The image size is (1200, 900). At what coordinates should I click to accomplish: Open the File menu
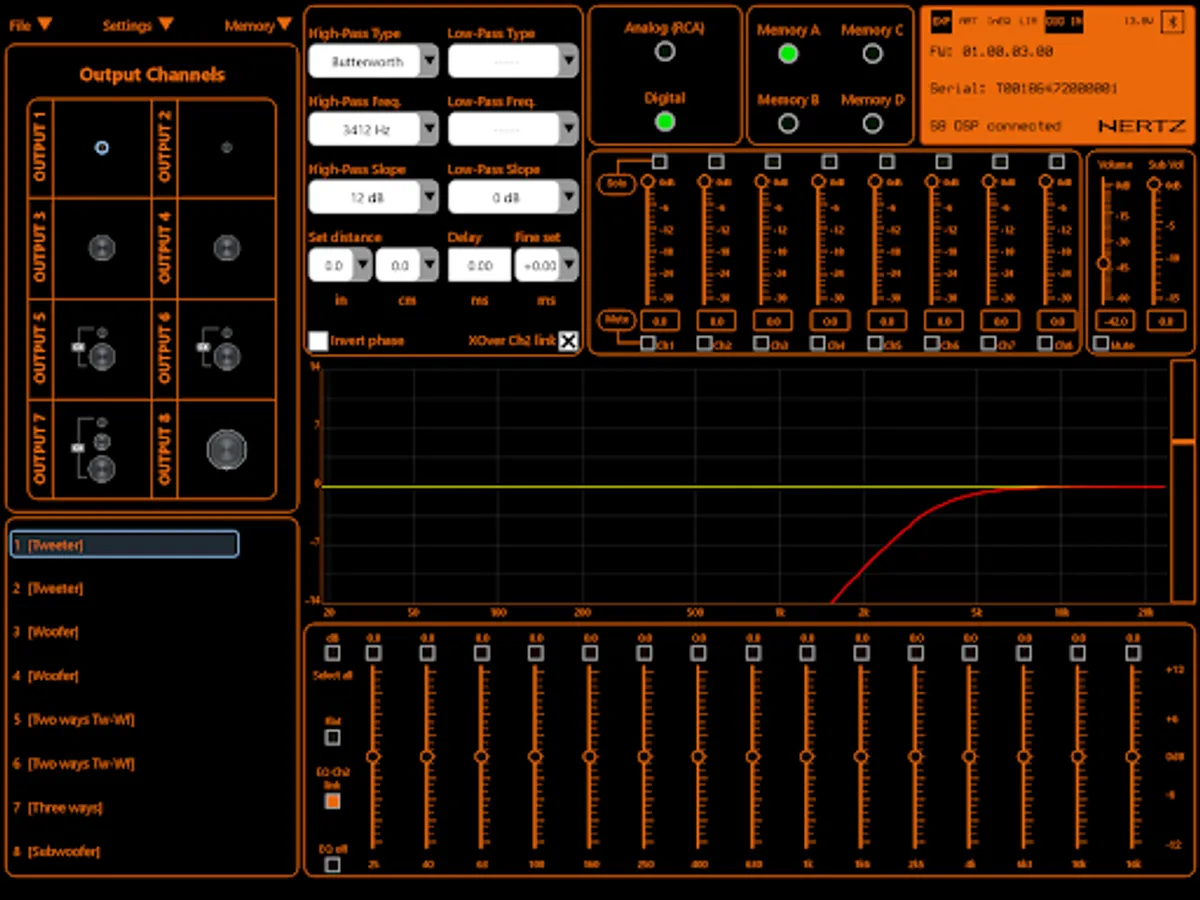31,25
